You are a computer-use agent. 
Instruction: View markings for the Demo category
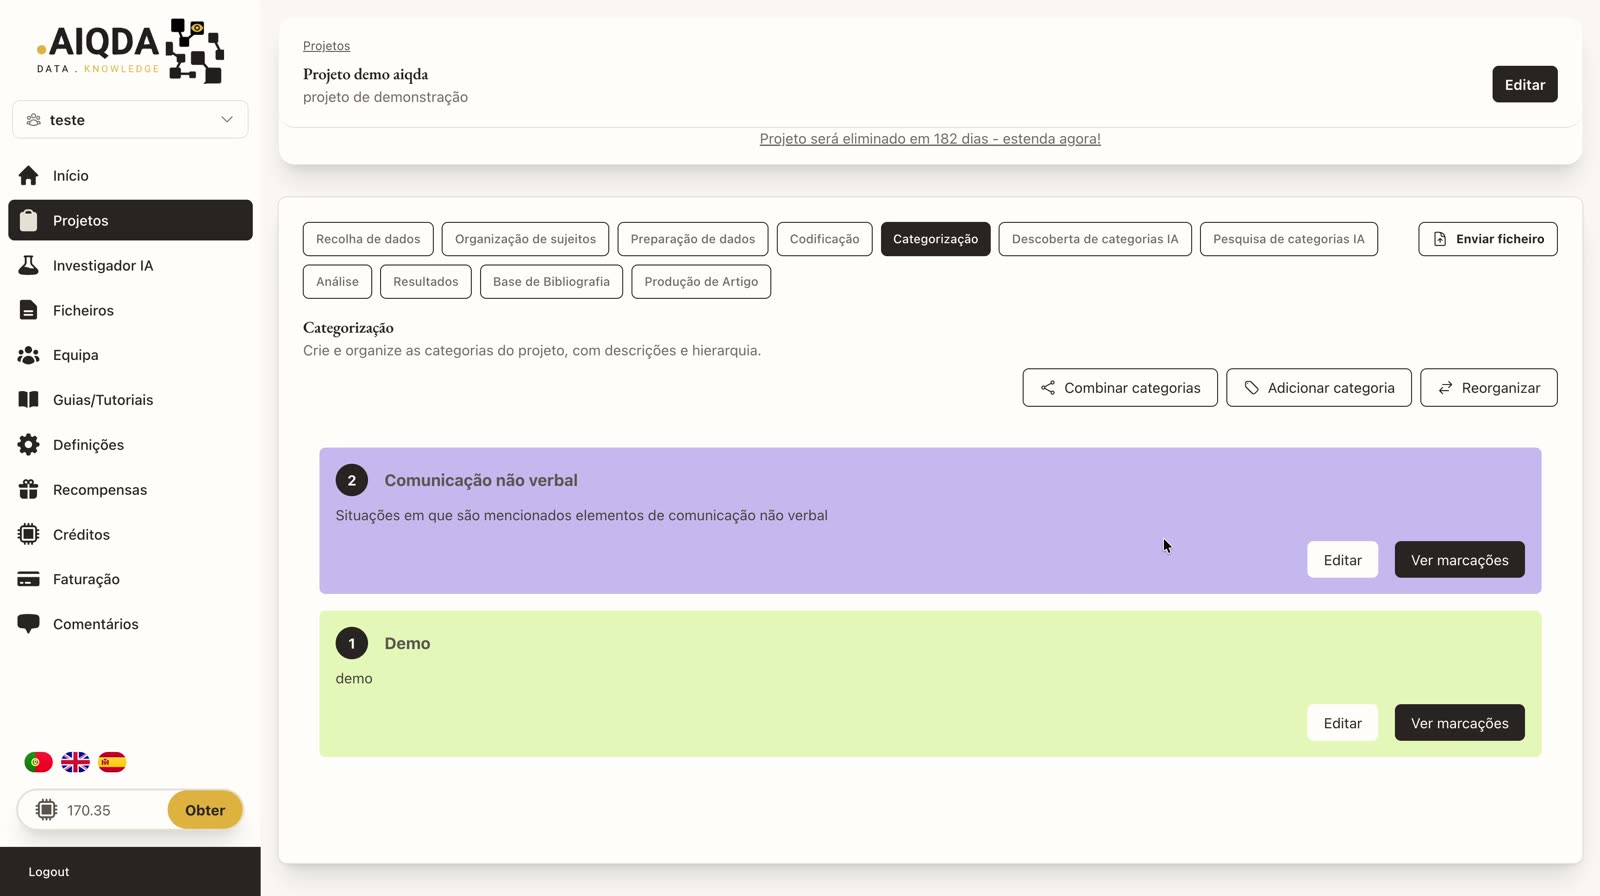point(1460,723)
